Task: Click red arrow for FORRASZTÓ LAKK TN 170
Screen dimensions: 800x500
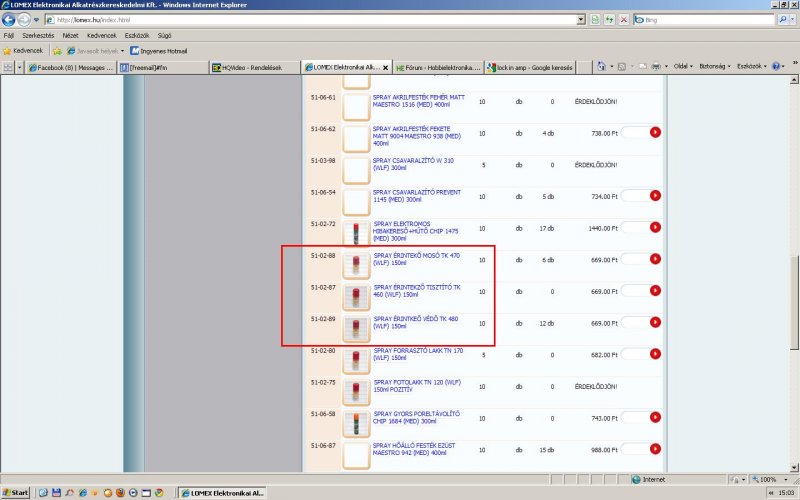Action: [655, 354]
